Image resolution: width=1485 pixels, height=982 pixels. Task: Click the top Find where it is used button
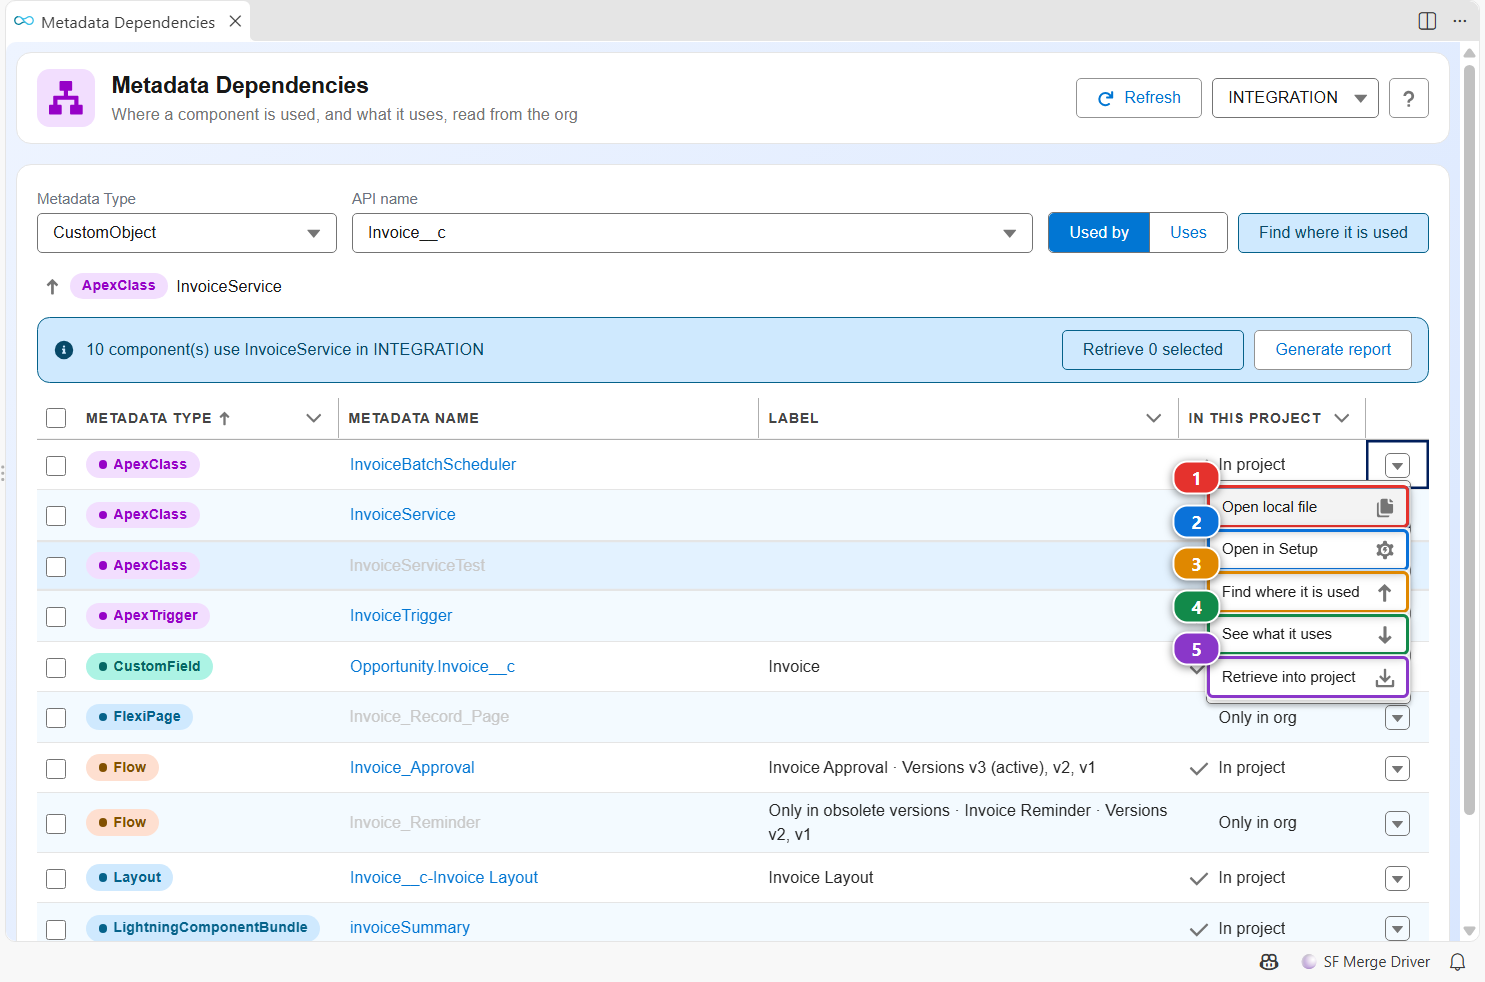[1333, 233]
